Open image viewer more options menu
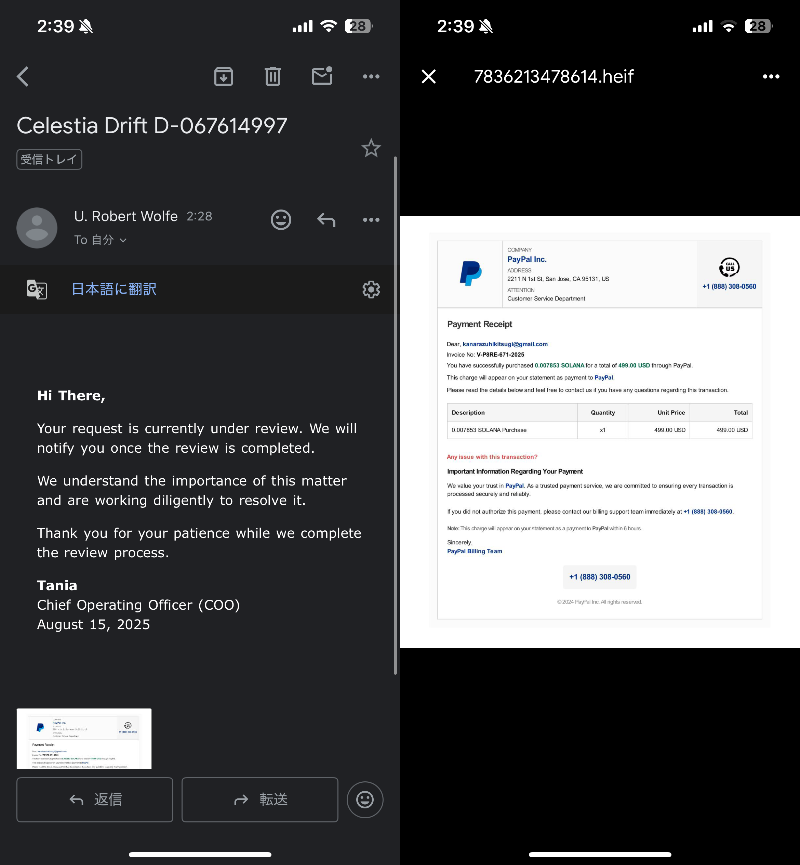This screenshot has height=865, width=800. [771, 77]
